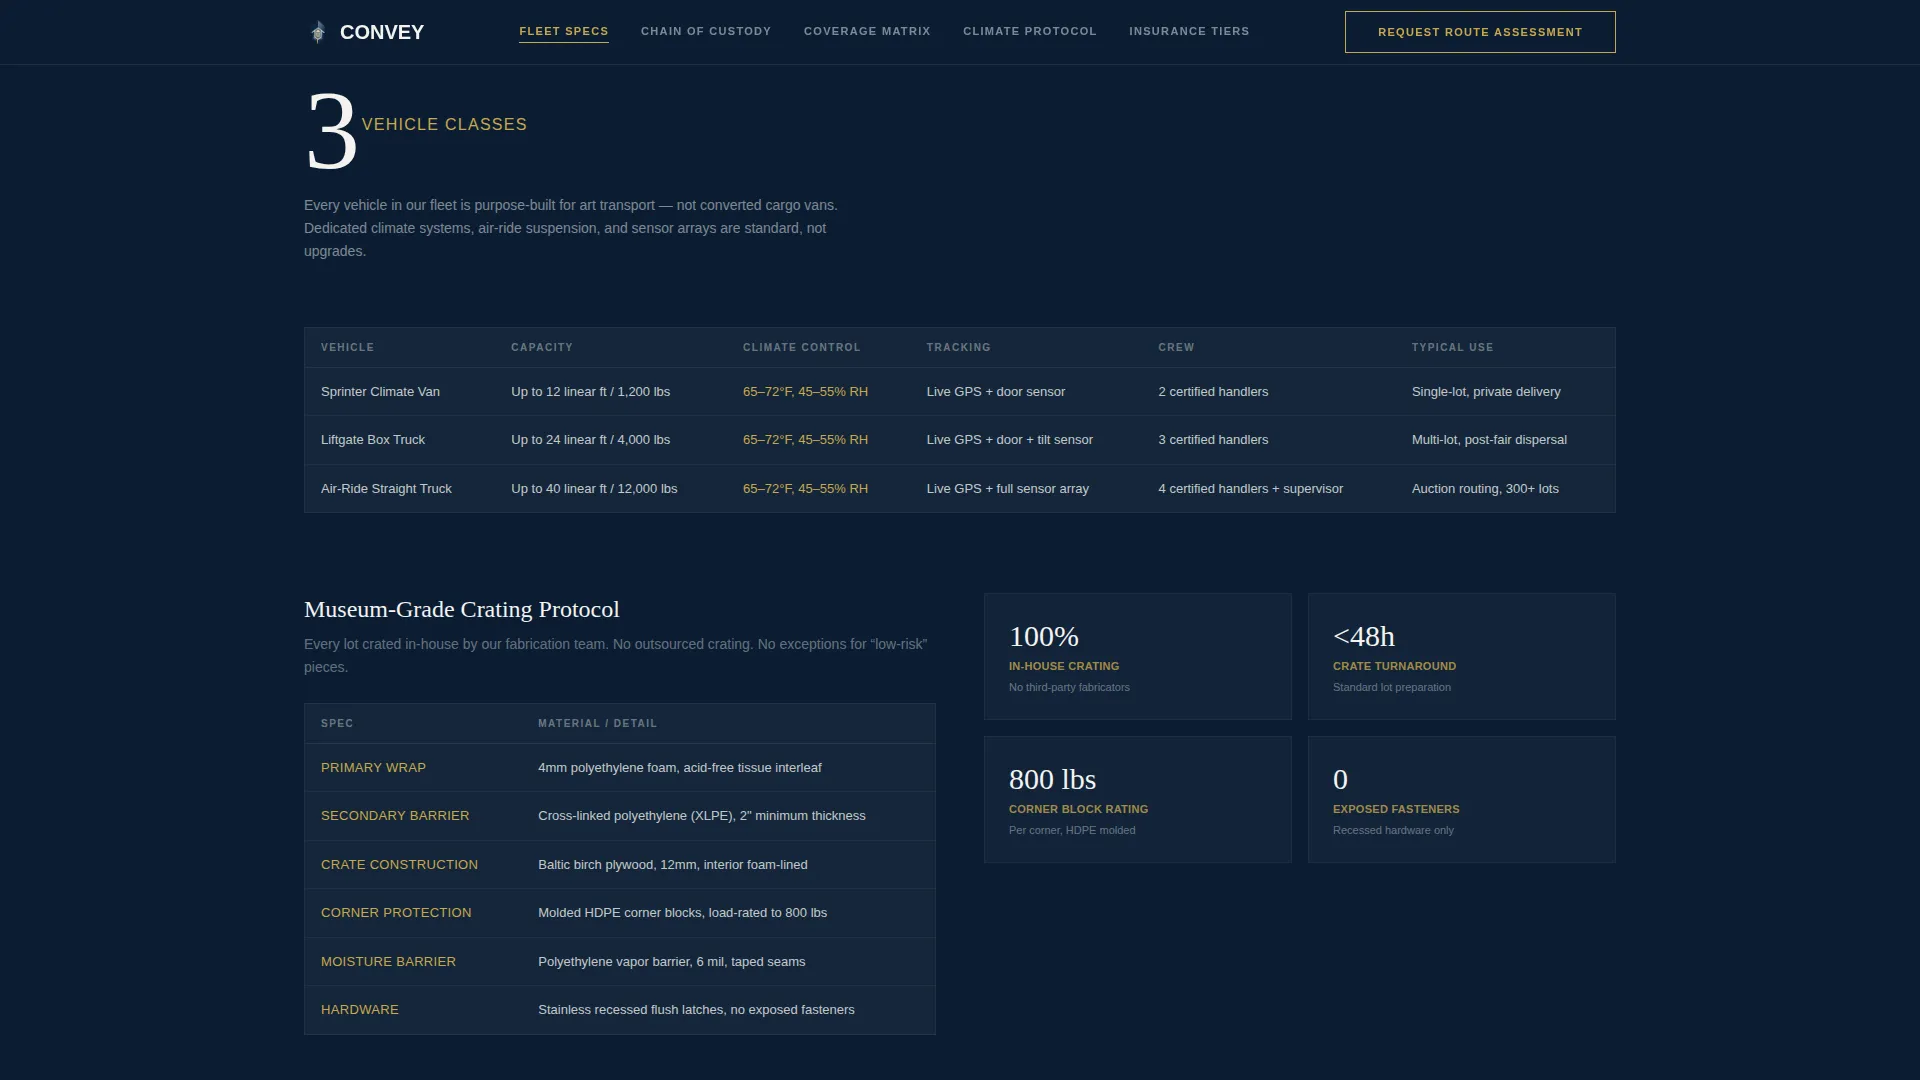
Task: Click the Crew column header
Action: pyautogui.click(x=1176, y=347)
